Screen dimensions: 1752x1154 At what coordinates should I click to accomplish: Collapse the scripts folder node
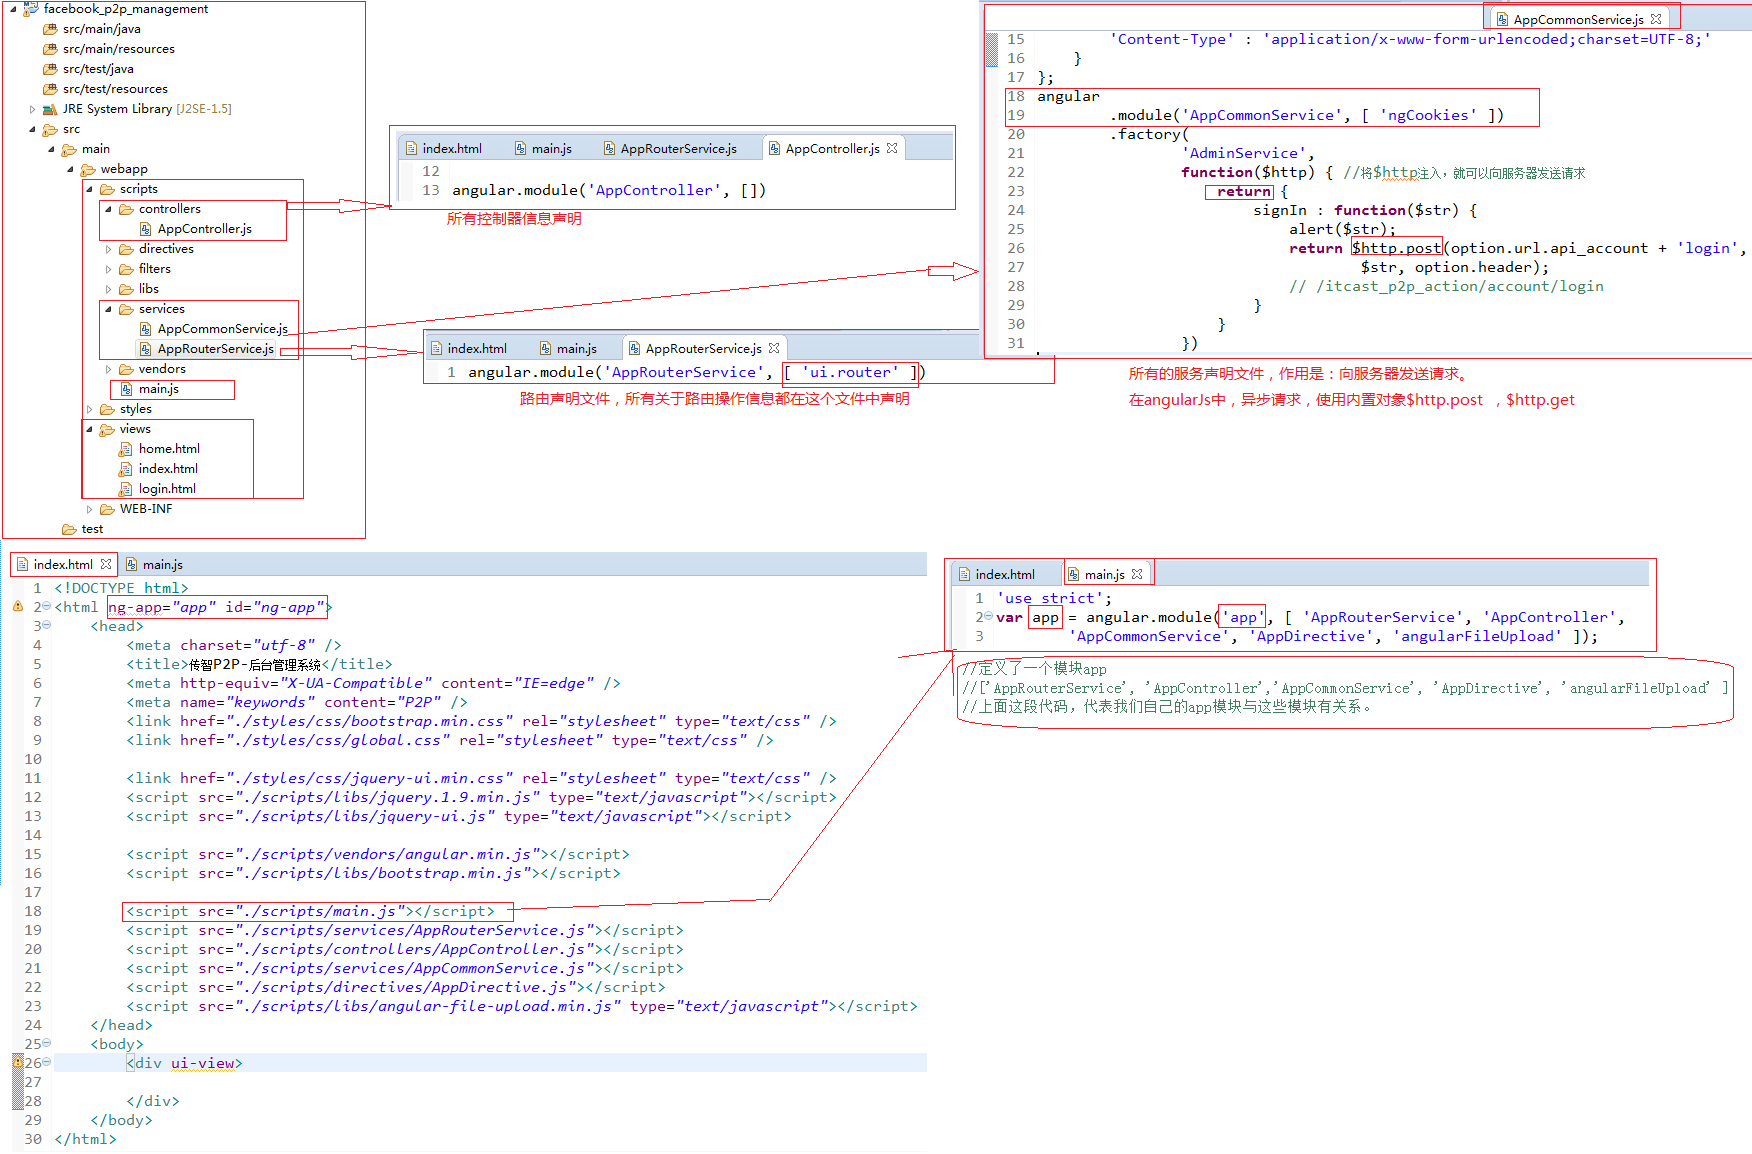(89, 189)
